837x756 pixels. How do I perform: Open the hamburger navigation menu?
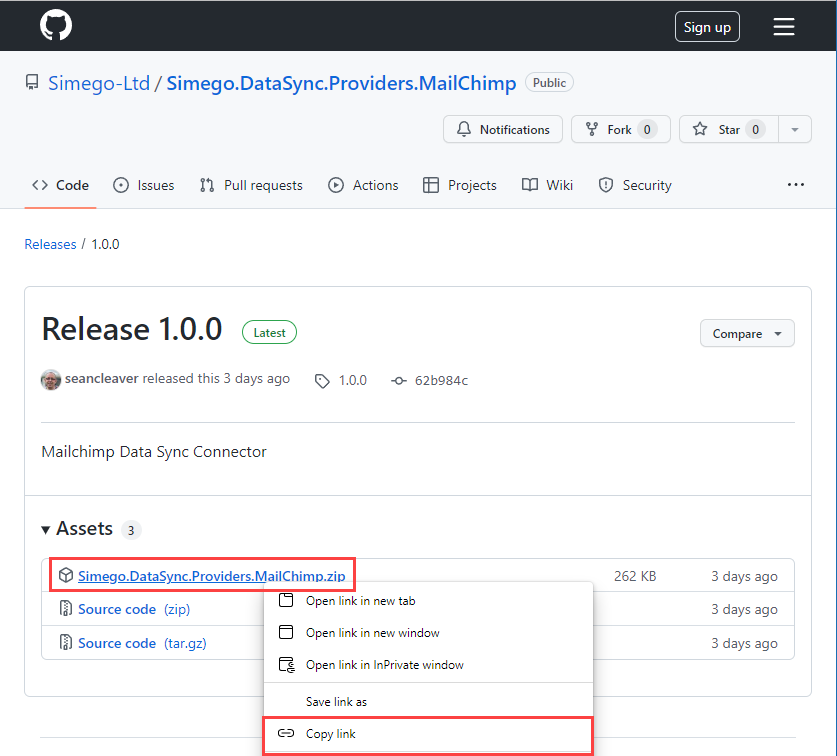tap(784, 26)
